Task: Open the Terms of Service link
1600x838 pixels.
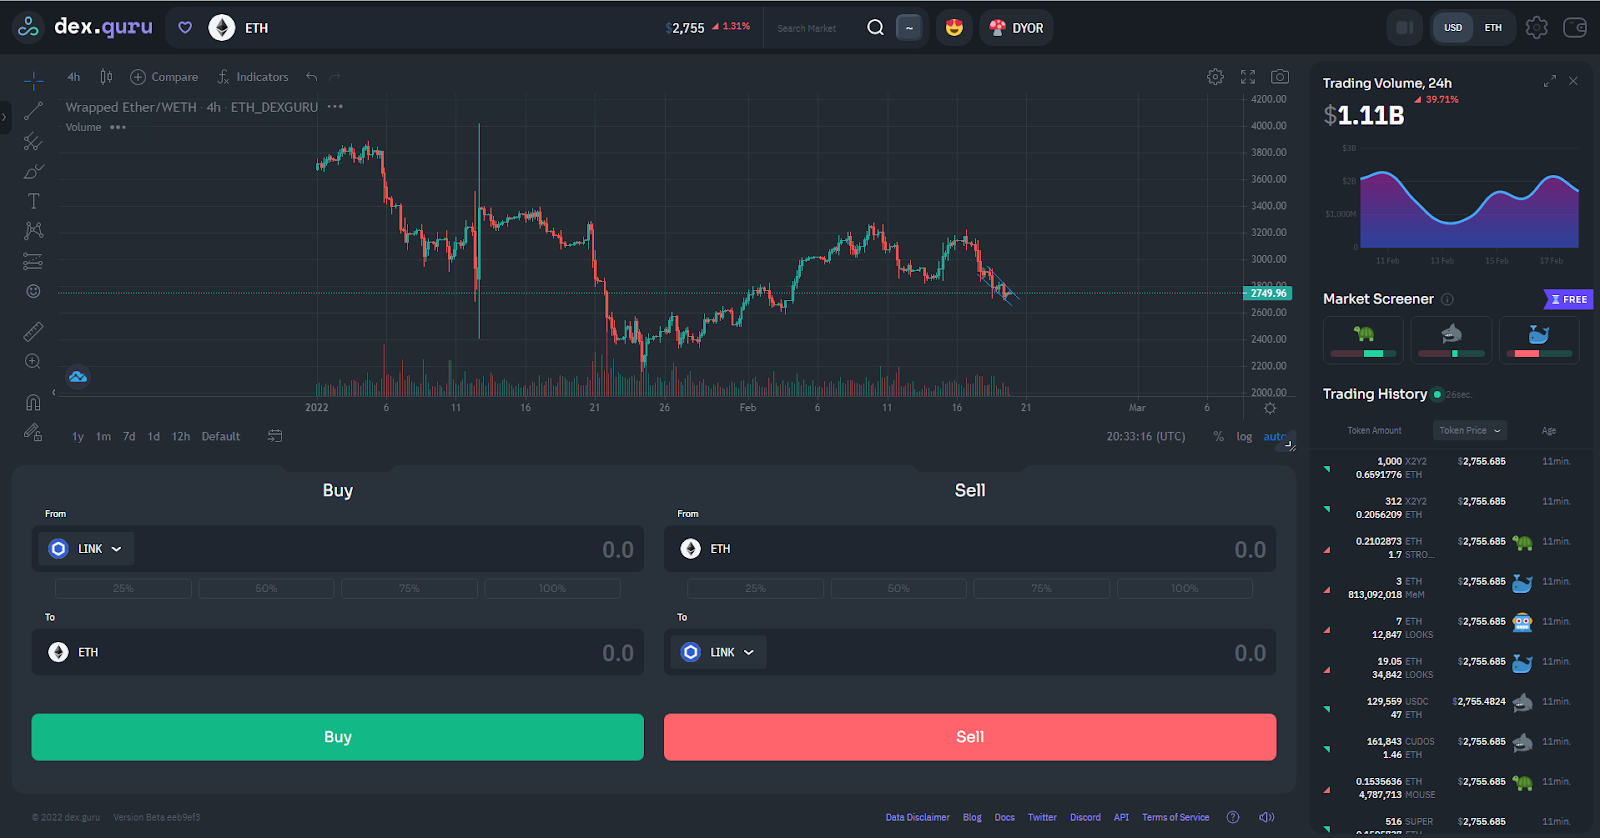Action: [x=1175, y=817]
